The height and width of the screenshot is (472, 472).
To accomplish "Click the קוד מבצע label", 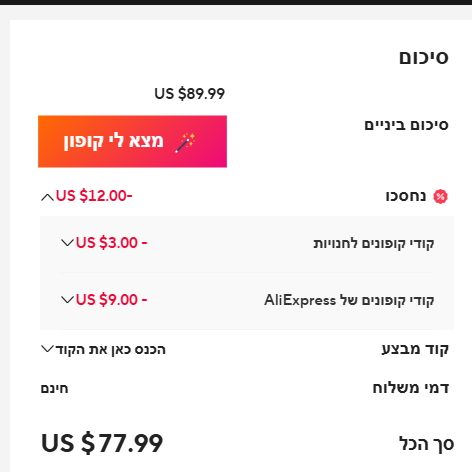I will 415,349.
